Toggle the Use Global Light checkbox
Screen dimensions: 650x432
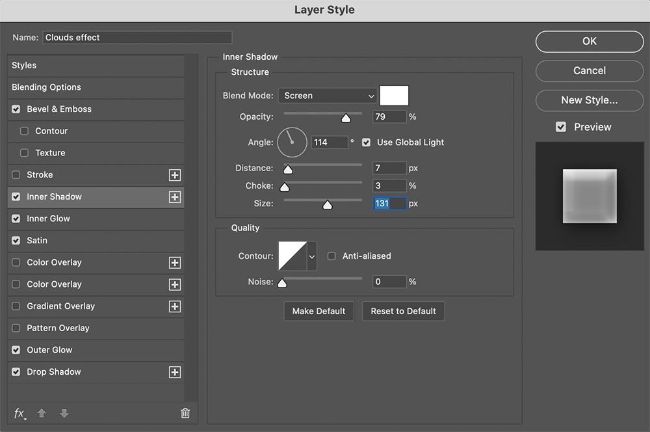pyautogui.click(x=366, y=142)
